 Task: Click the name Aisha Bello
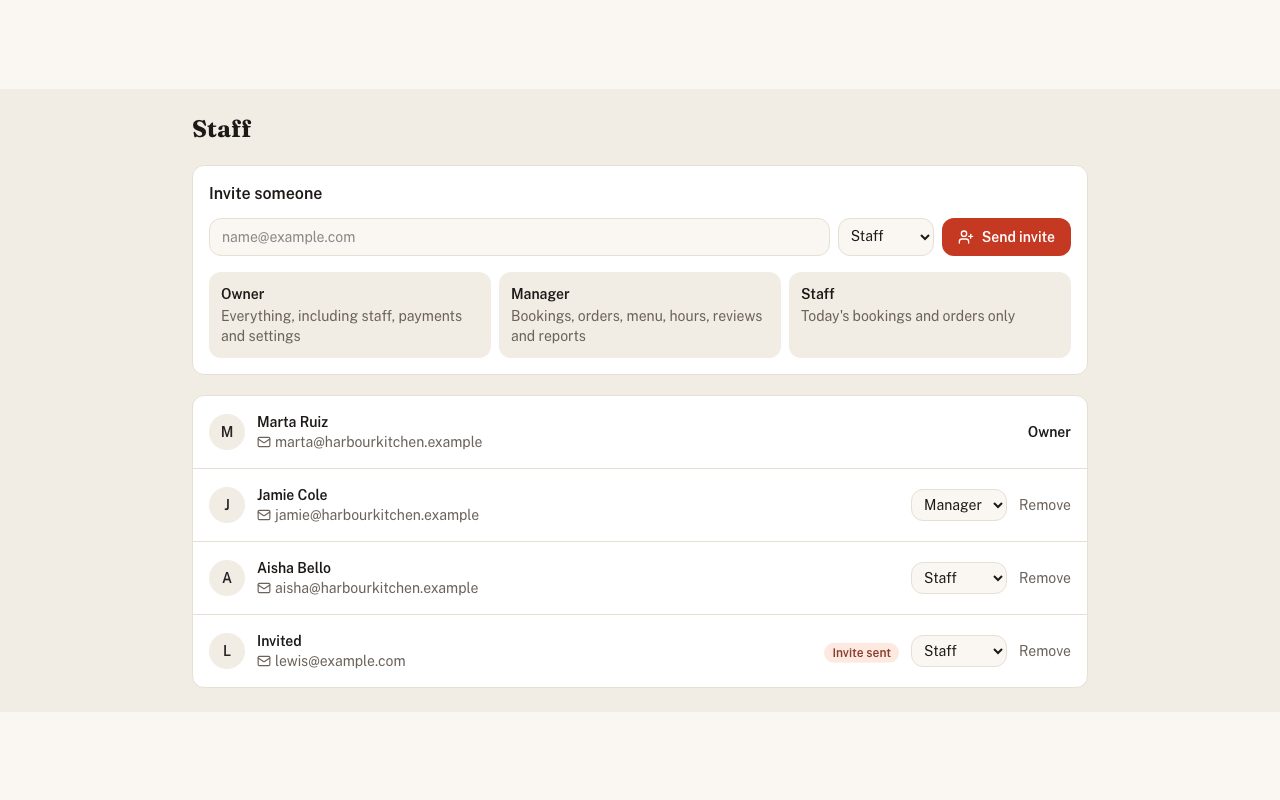coord(294,568)
